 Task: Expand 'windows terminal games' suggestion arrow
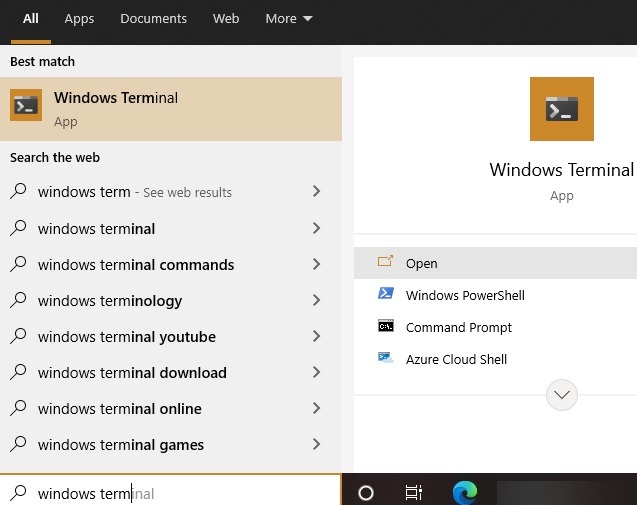316,444
